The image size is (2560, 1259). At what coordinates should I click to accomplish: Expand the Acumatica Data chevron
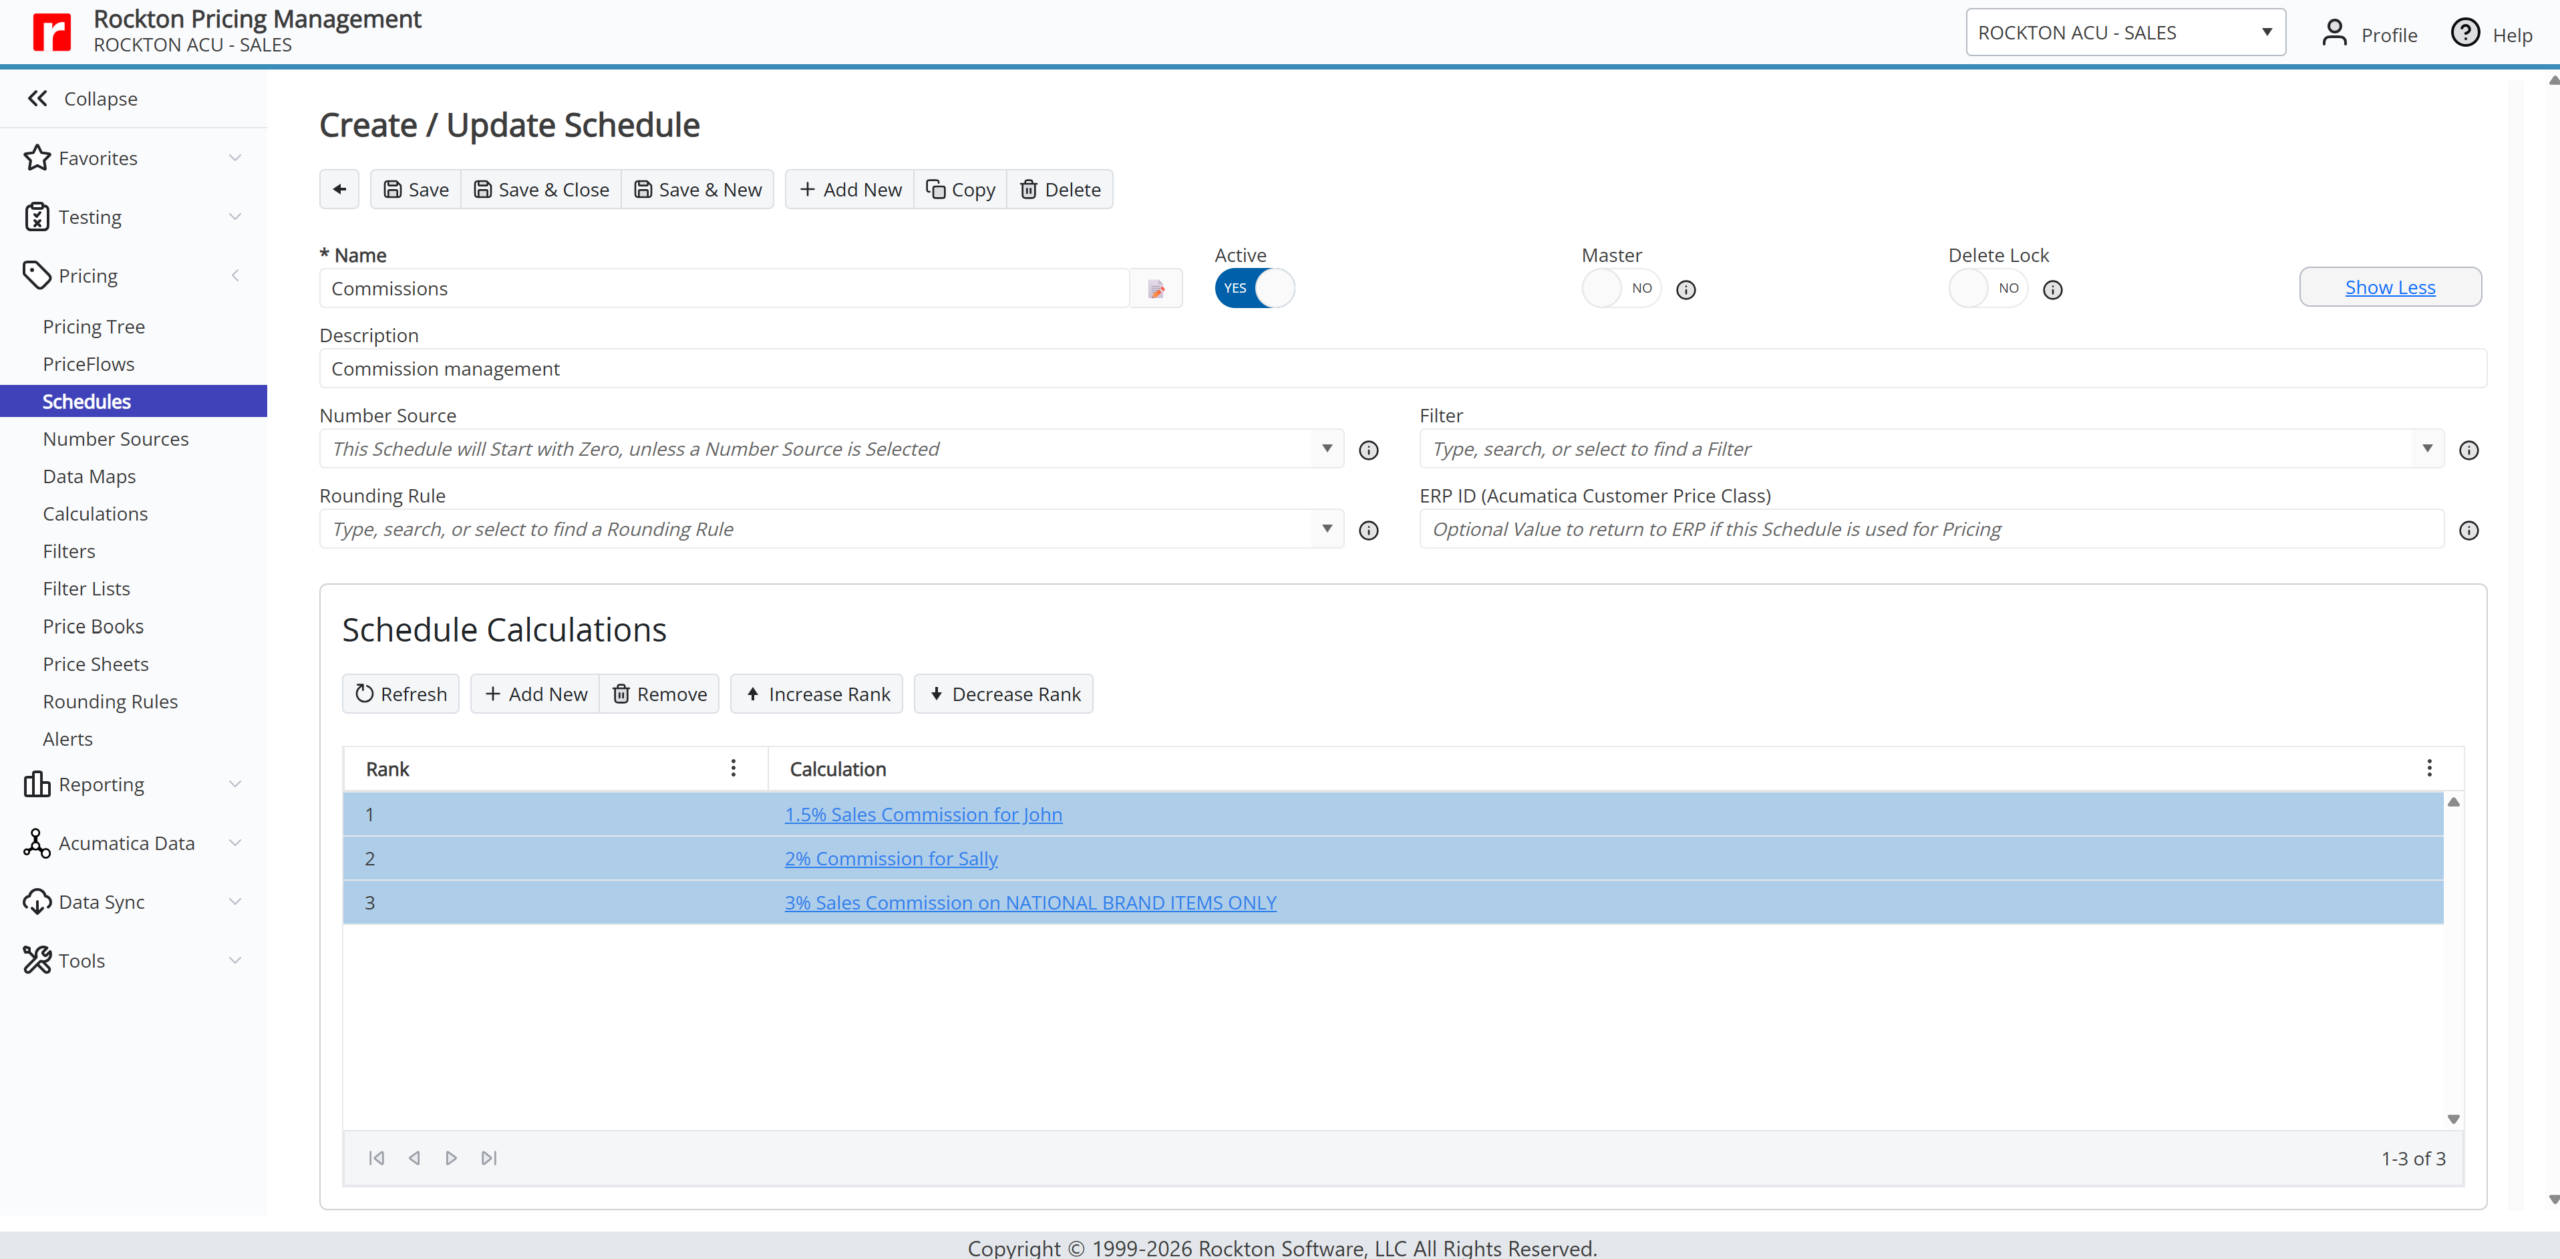click(235, 843)
